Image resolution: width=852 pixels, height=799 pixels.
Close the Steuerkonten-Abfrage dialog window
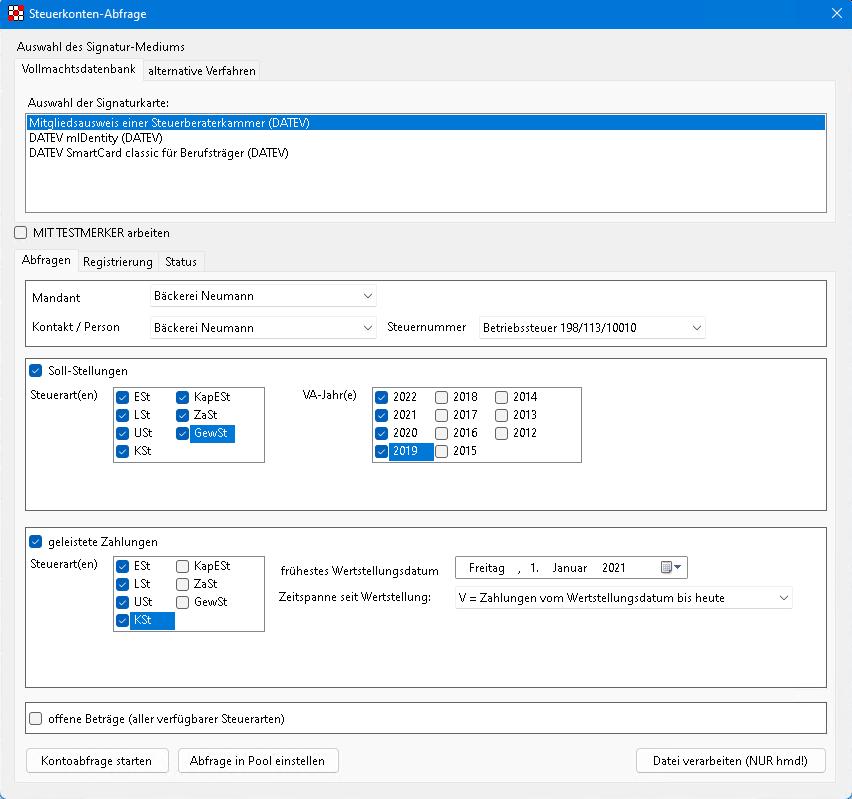(x=836, y=13)
